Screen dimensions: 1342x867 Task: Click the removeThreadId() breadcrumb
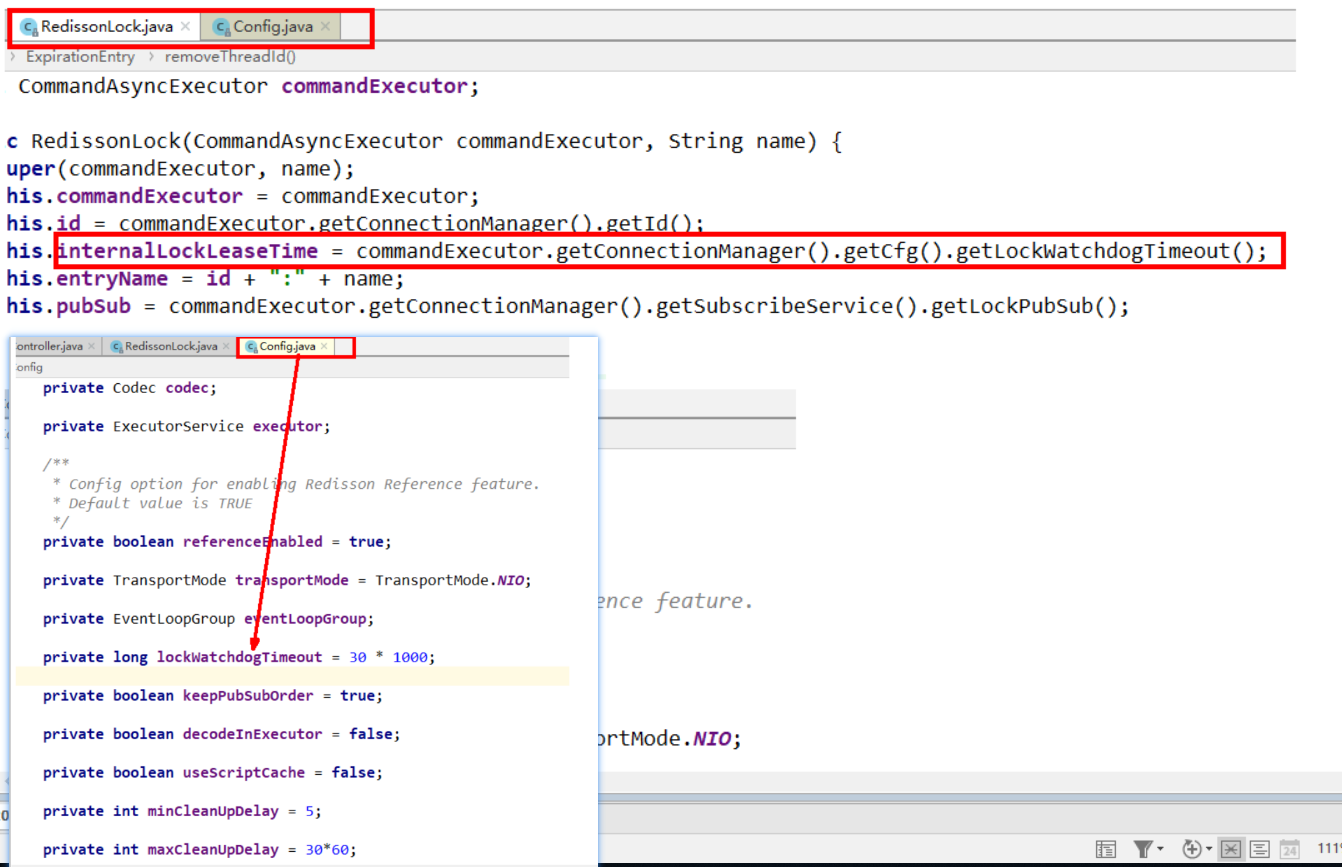pyautogui.click(x=230, y=57)
